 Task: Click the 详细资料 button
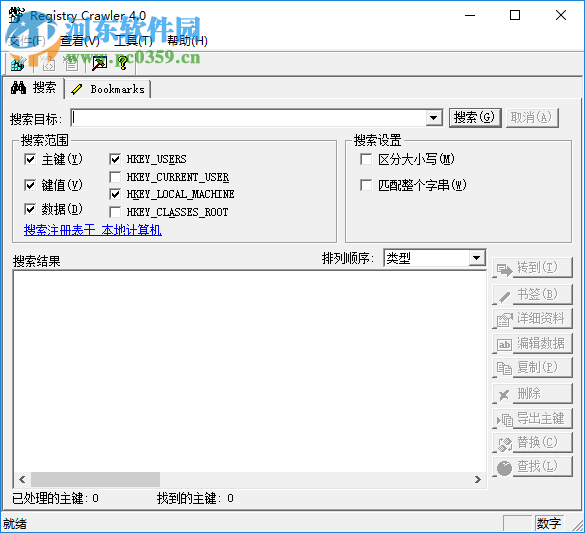(532, 319)
